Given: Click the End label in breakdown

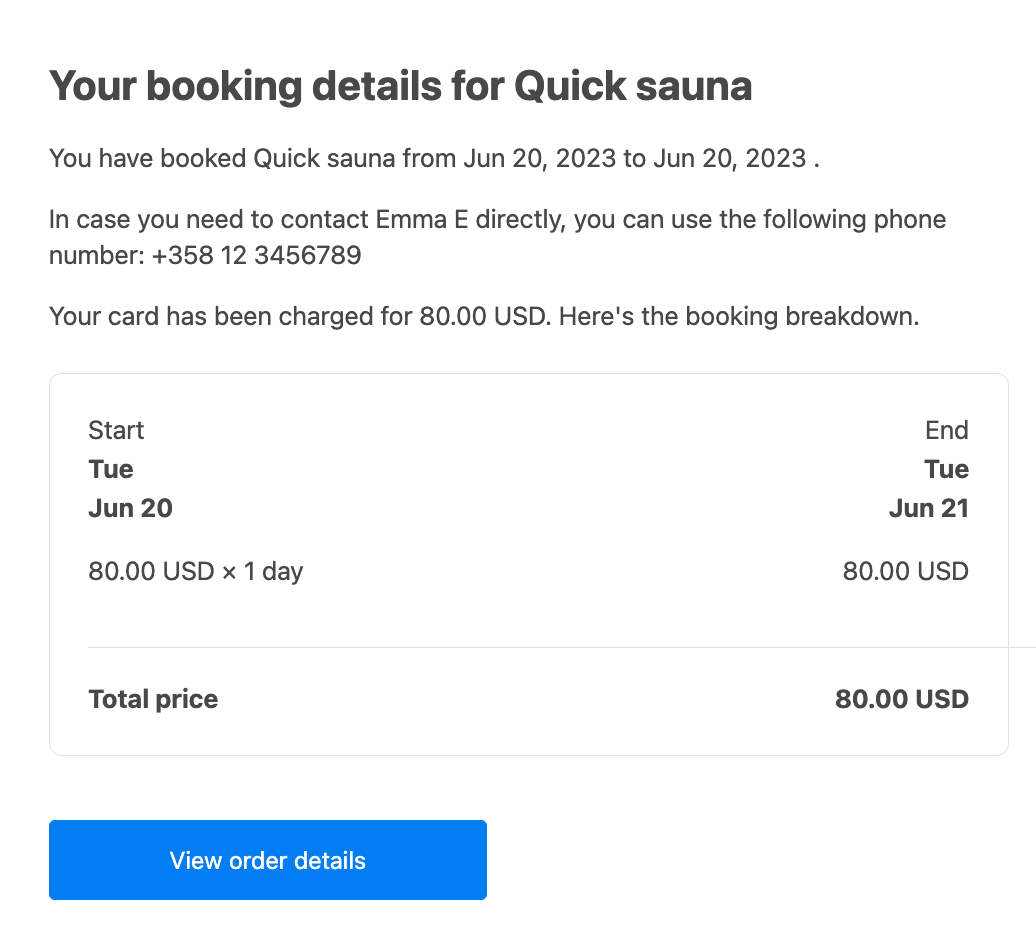Looking at the screenshot, I should click(946, 430).
